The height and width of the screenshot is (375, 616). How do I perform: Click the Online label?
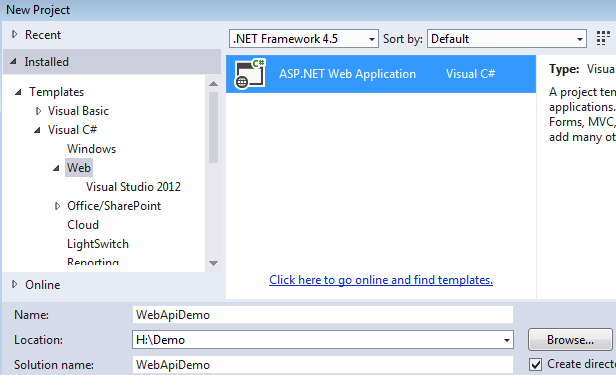pos(42,285)
